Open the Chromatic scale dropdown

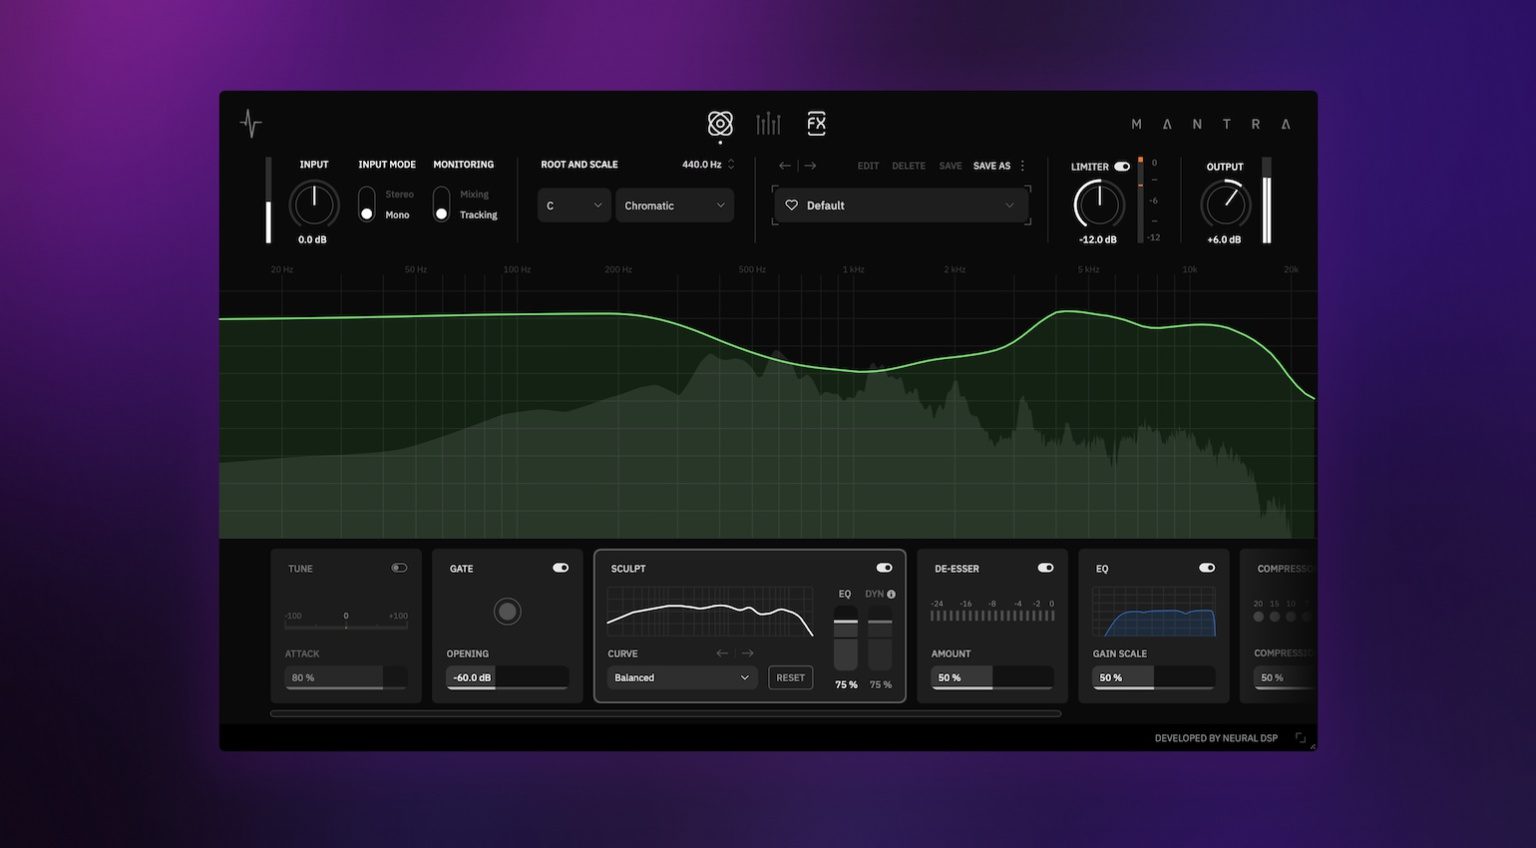[674, 205]
